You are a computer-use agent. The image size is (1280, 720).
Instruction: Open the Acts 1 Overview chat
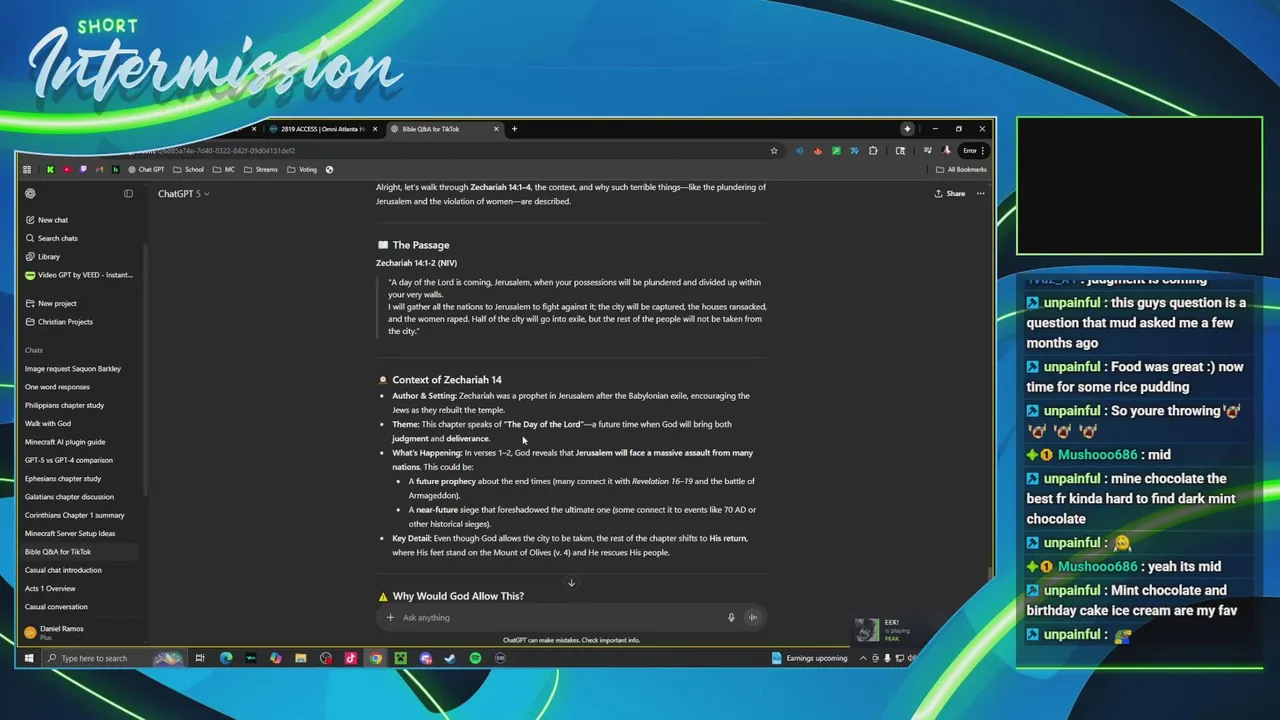[x=50, y=589]
